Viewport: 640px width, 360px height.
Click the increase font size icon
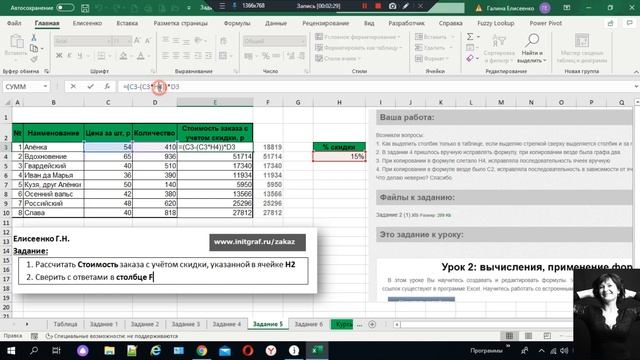pos(137,40)
